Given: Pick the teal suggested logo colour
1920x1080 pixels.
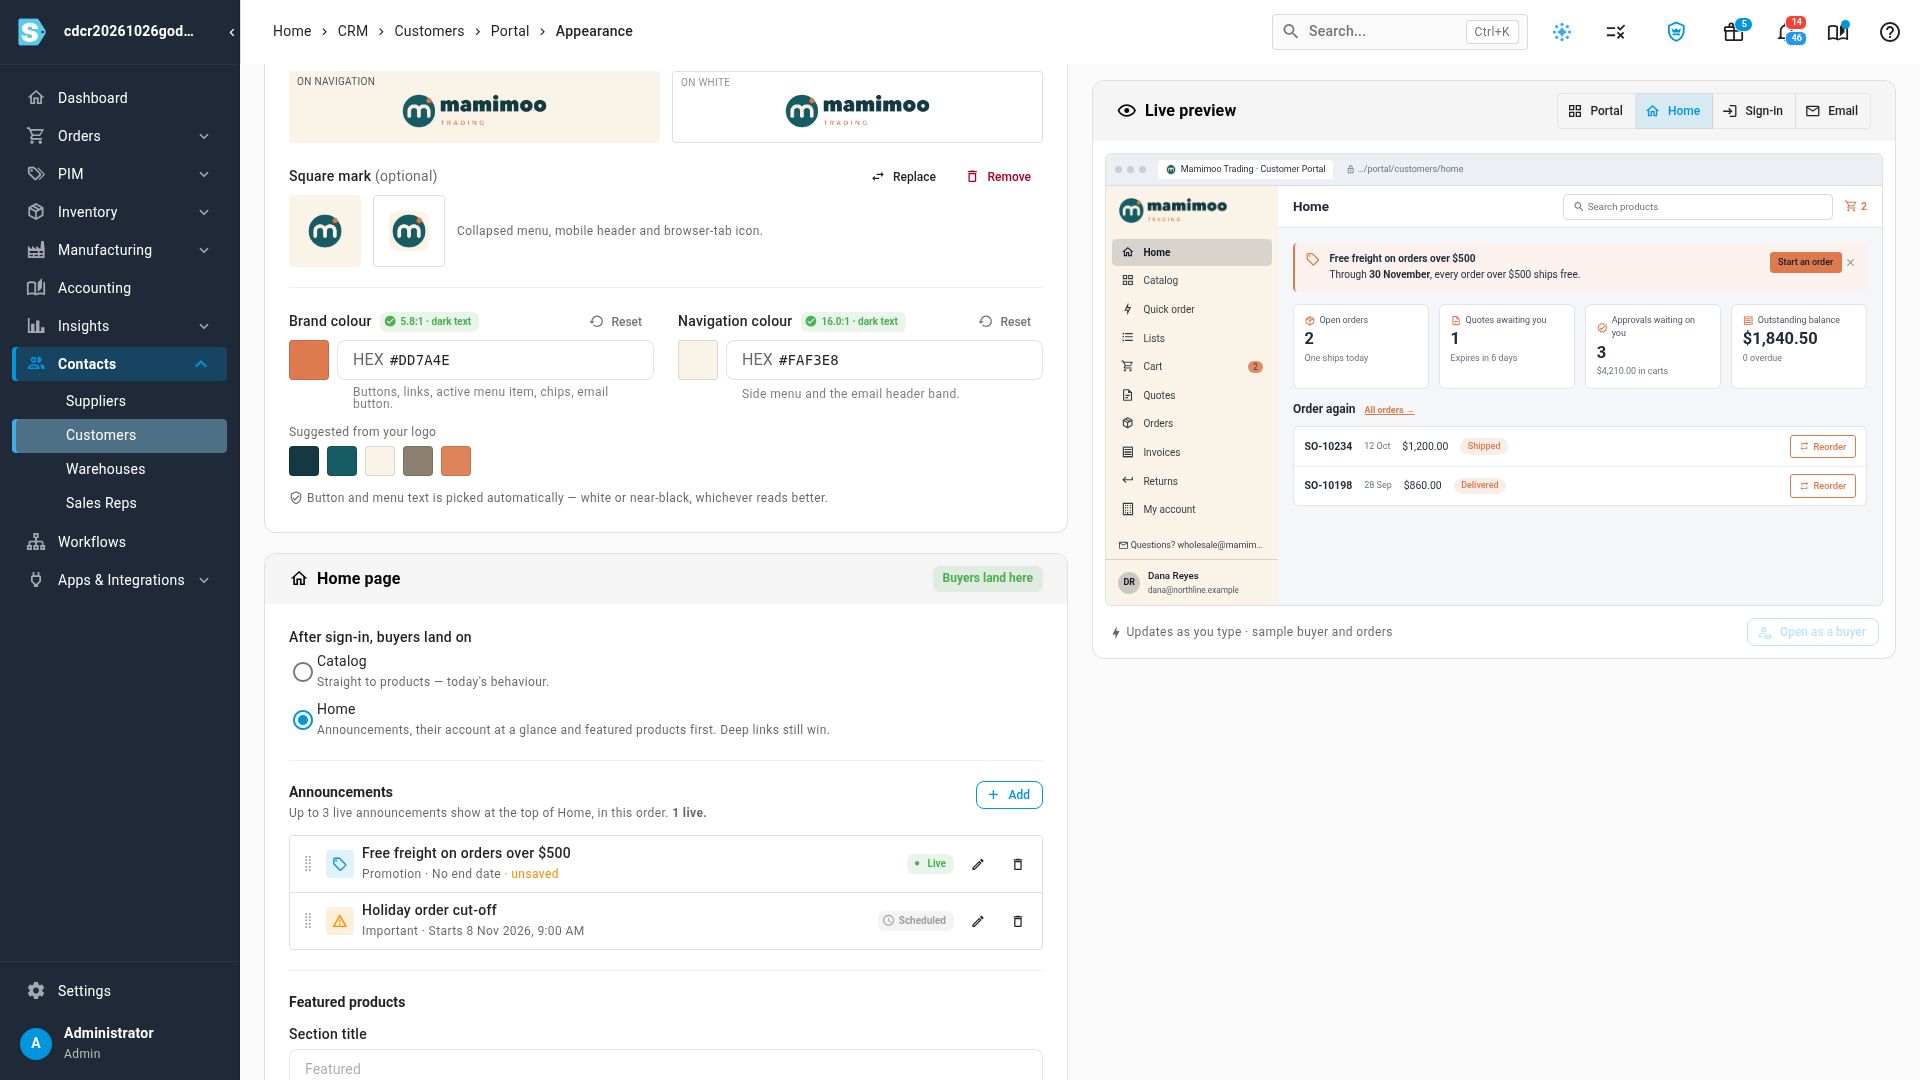Looking at the screenshot, I should (x=342, y=461).
